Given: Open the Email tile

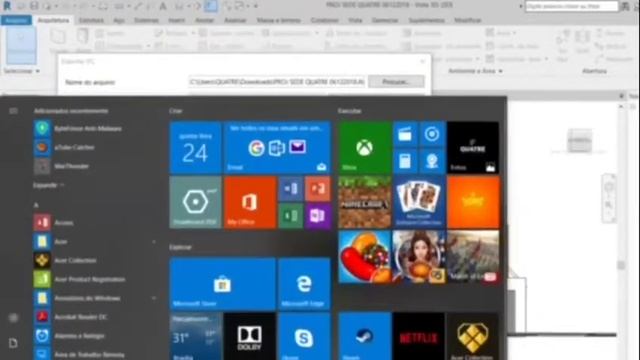Looking at the screenshot, I should pyautogui.click(x=277, y=148).
